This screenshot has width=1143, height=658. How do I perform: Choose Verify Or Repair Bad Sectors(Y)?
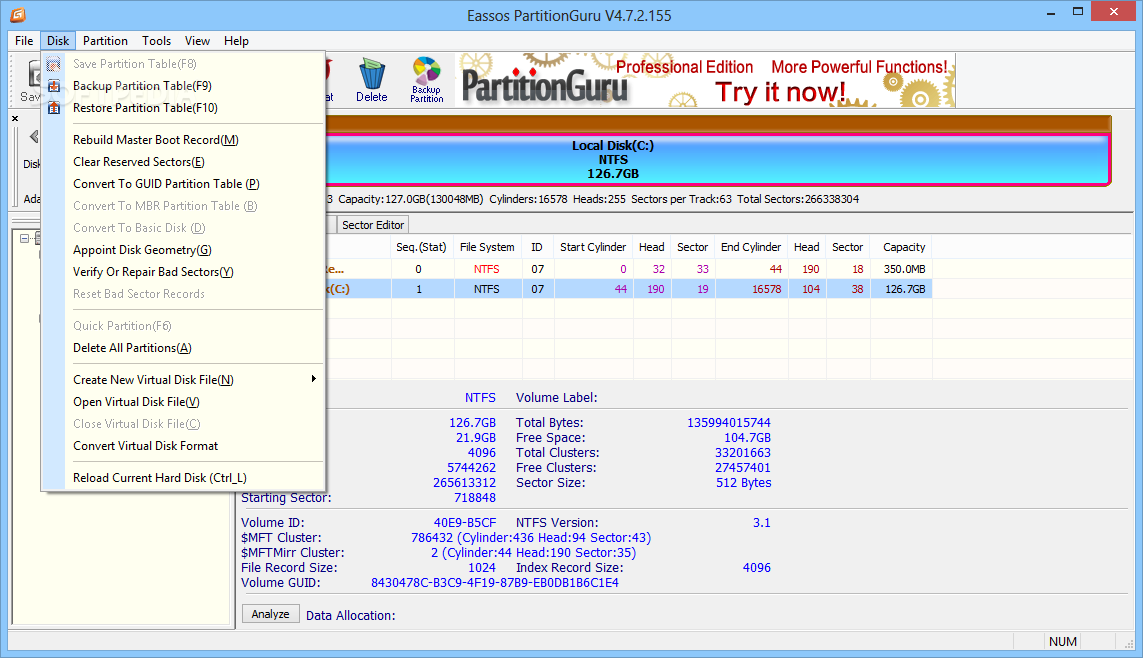click(153, 272)
